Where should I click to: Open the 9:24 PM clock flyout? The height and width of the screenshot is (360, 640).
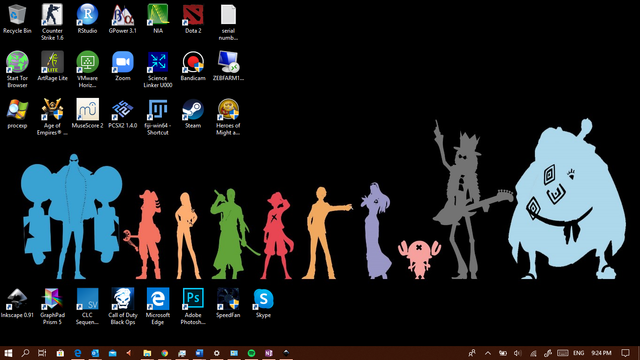601,353
